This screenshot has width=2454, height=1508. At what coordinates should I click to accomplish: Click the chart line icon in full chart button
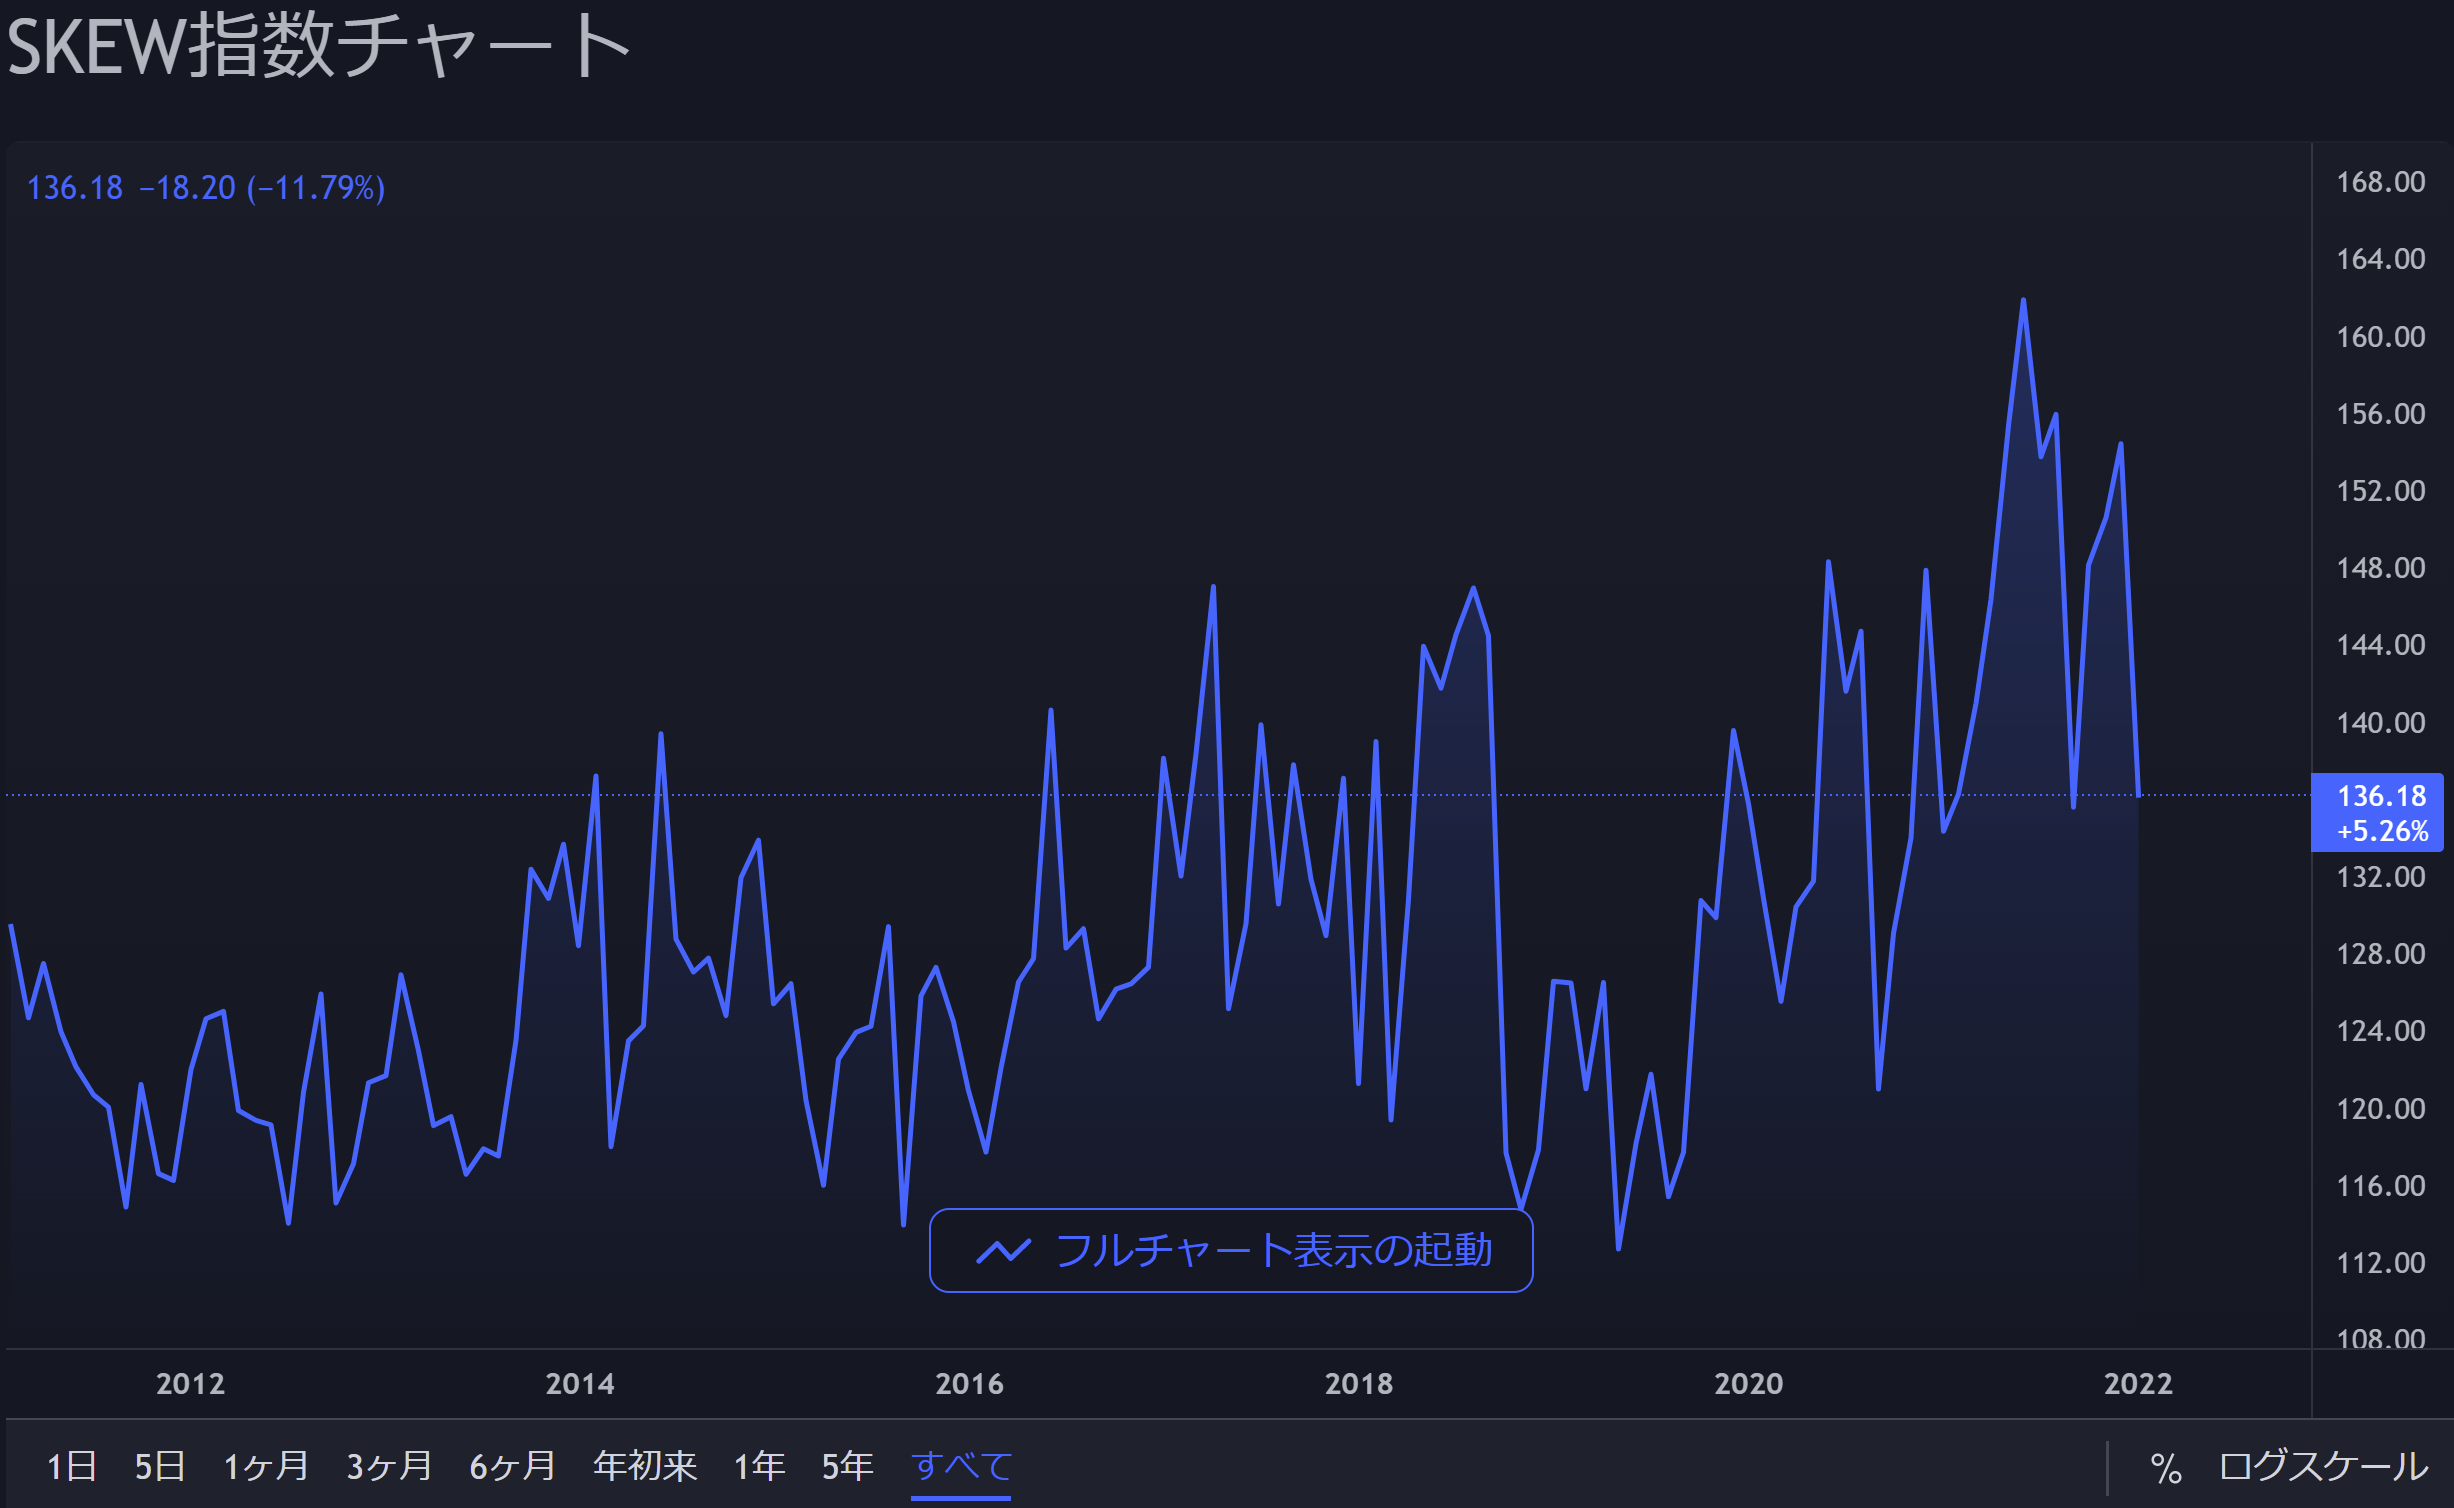[x=1003, y=1251]
